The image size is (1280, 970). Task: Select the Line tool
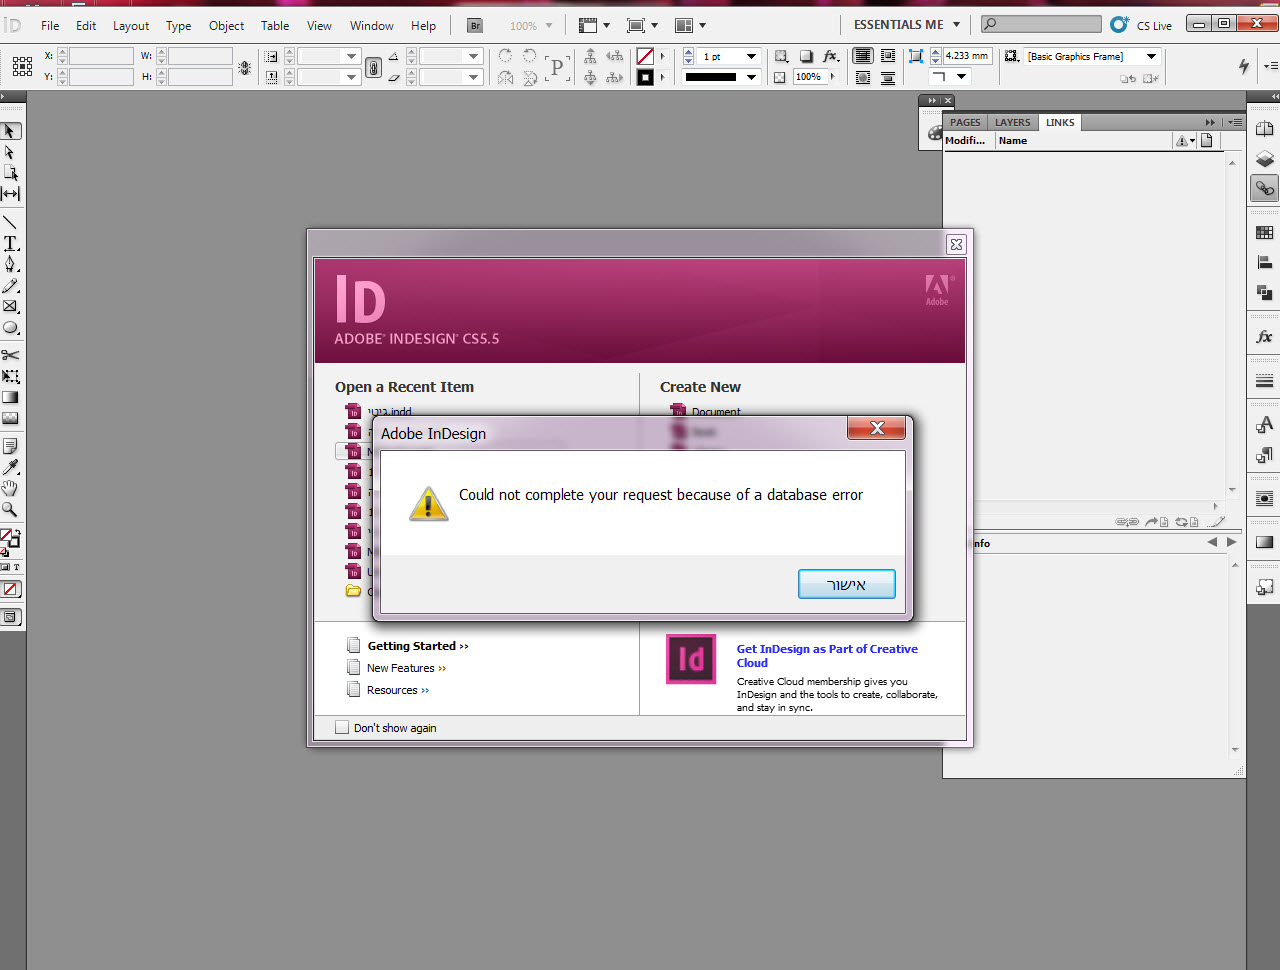10,222
